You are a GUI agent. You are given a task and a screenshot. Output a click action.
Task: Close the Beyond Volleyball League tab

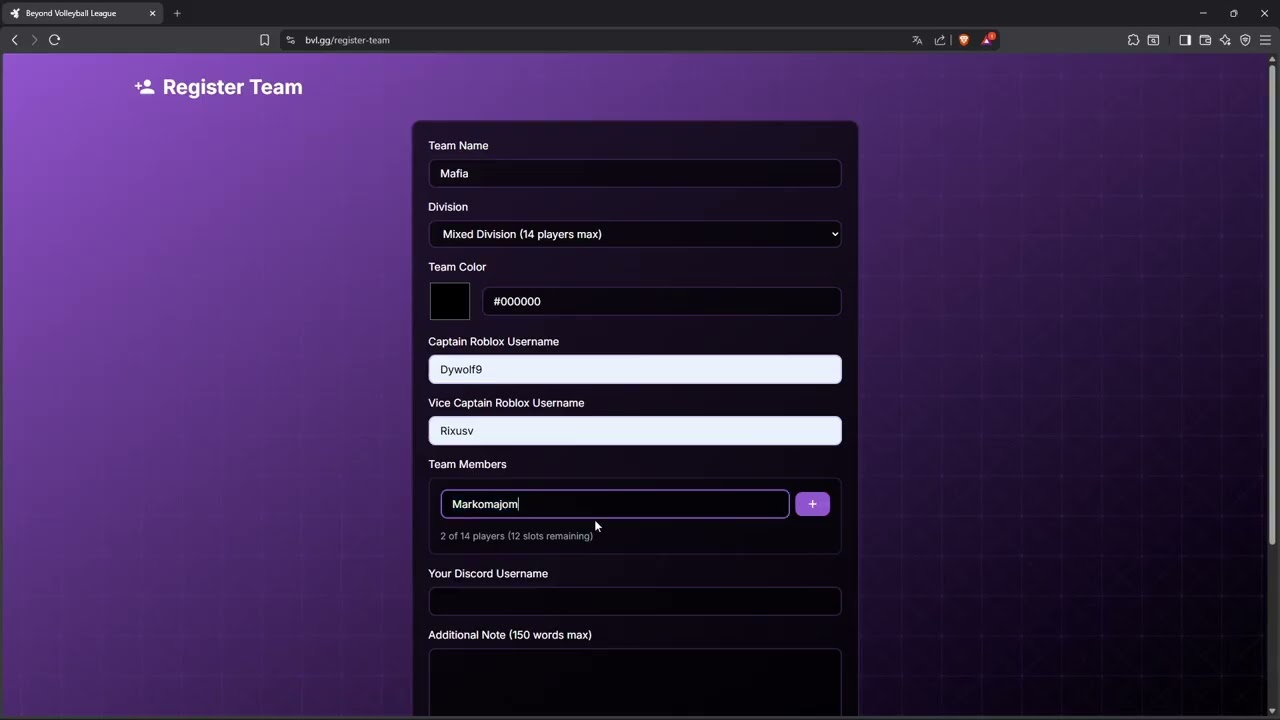[153, 13]
